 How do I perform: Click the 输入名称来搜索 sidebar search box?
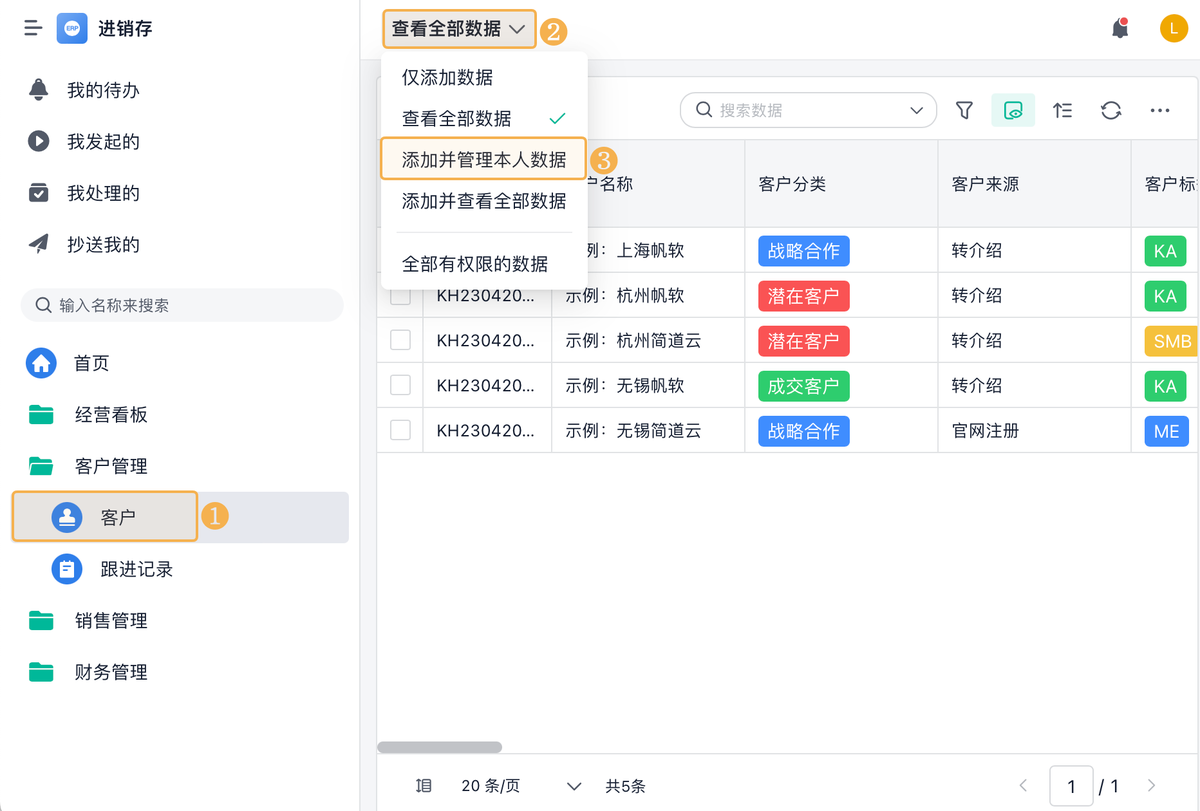coord(182,305)
